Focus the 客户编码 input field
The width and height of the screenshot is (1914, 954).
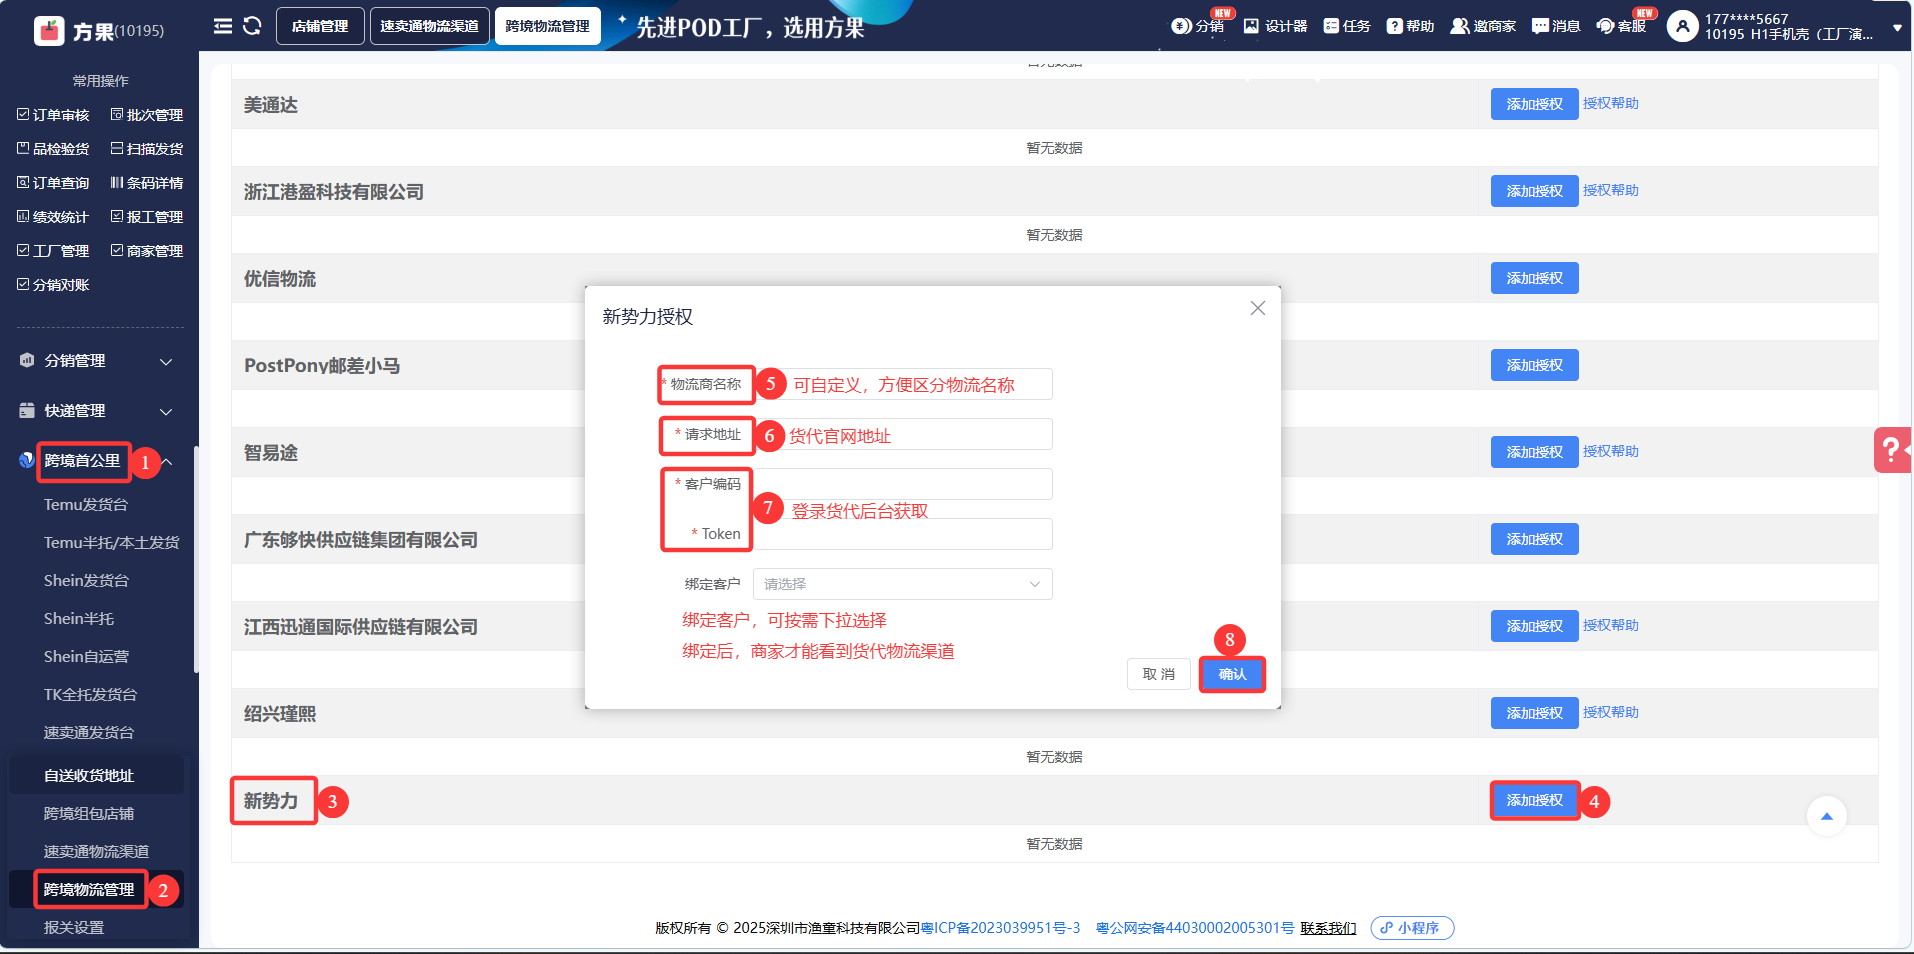pos(902,484)
